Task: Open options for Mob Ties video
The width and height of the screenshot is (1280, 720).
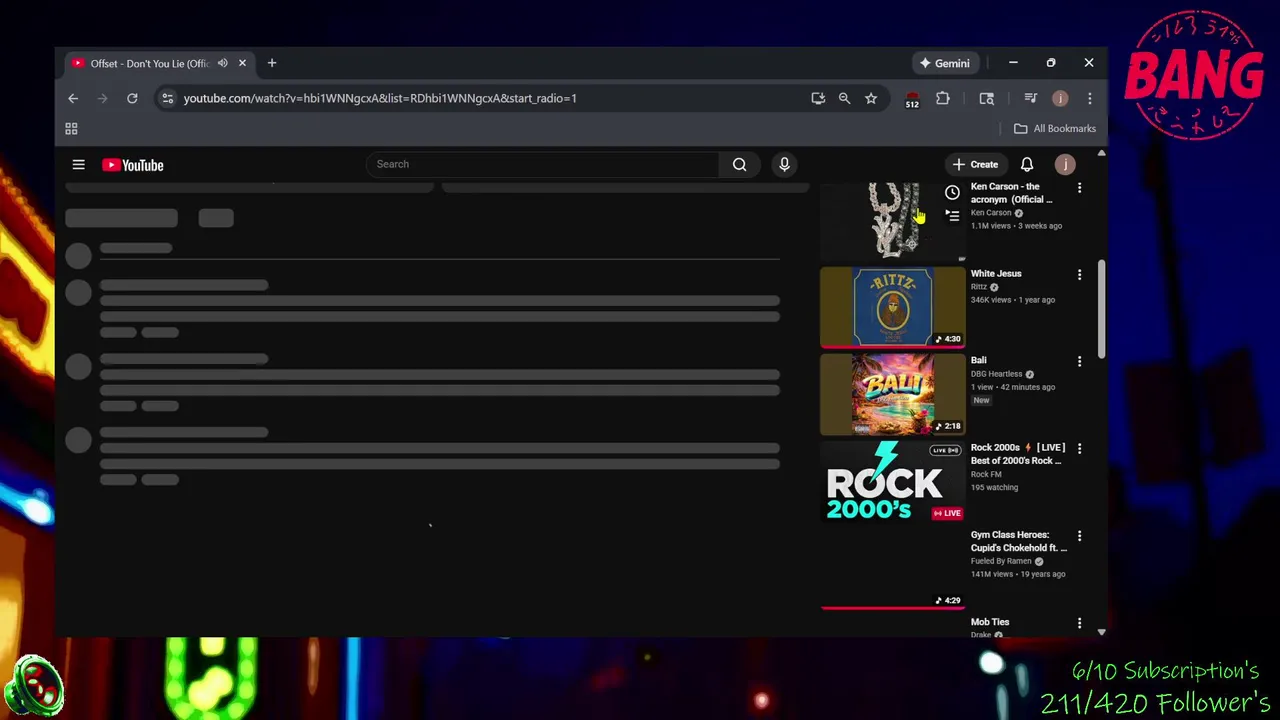Action: 1079,623
